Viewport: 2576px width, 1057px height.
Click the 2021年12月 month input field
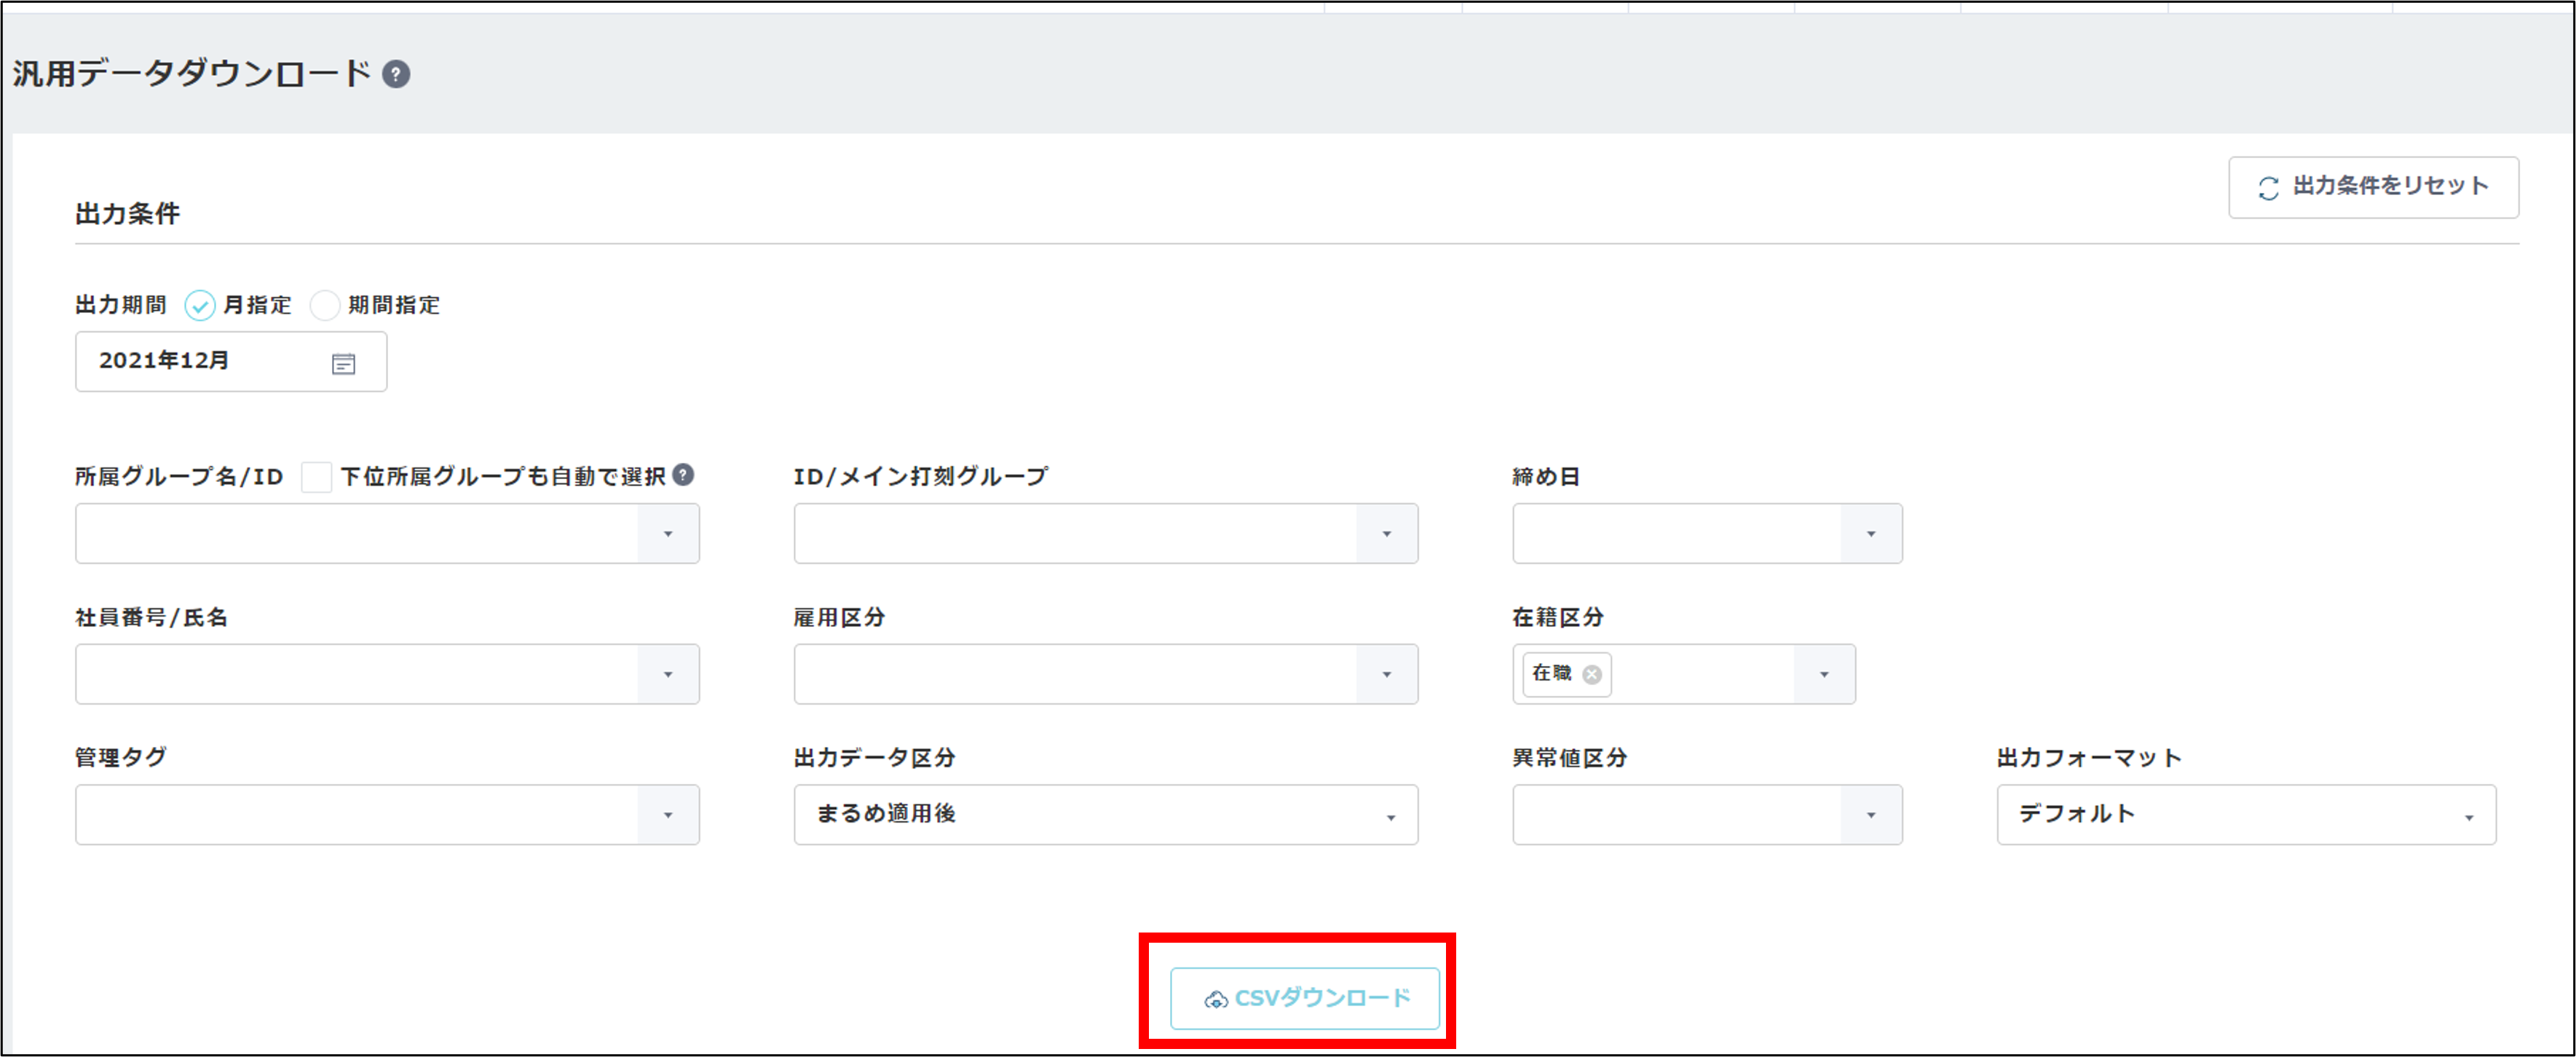[x=231, y=362]
